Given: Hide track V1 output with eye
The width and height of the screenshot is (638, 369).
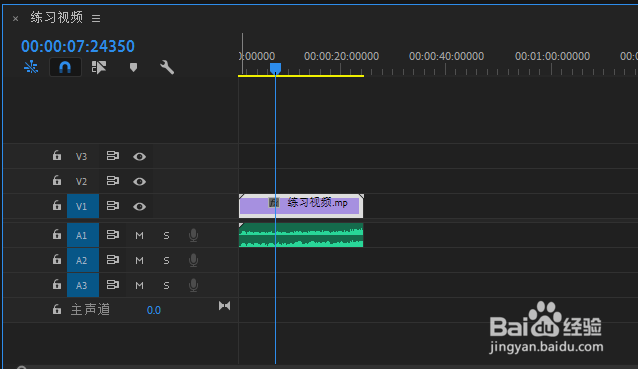Looking at the screenshot, I should pos(139,207).
